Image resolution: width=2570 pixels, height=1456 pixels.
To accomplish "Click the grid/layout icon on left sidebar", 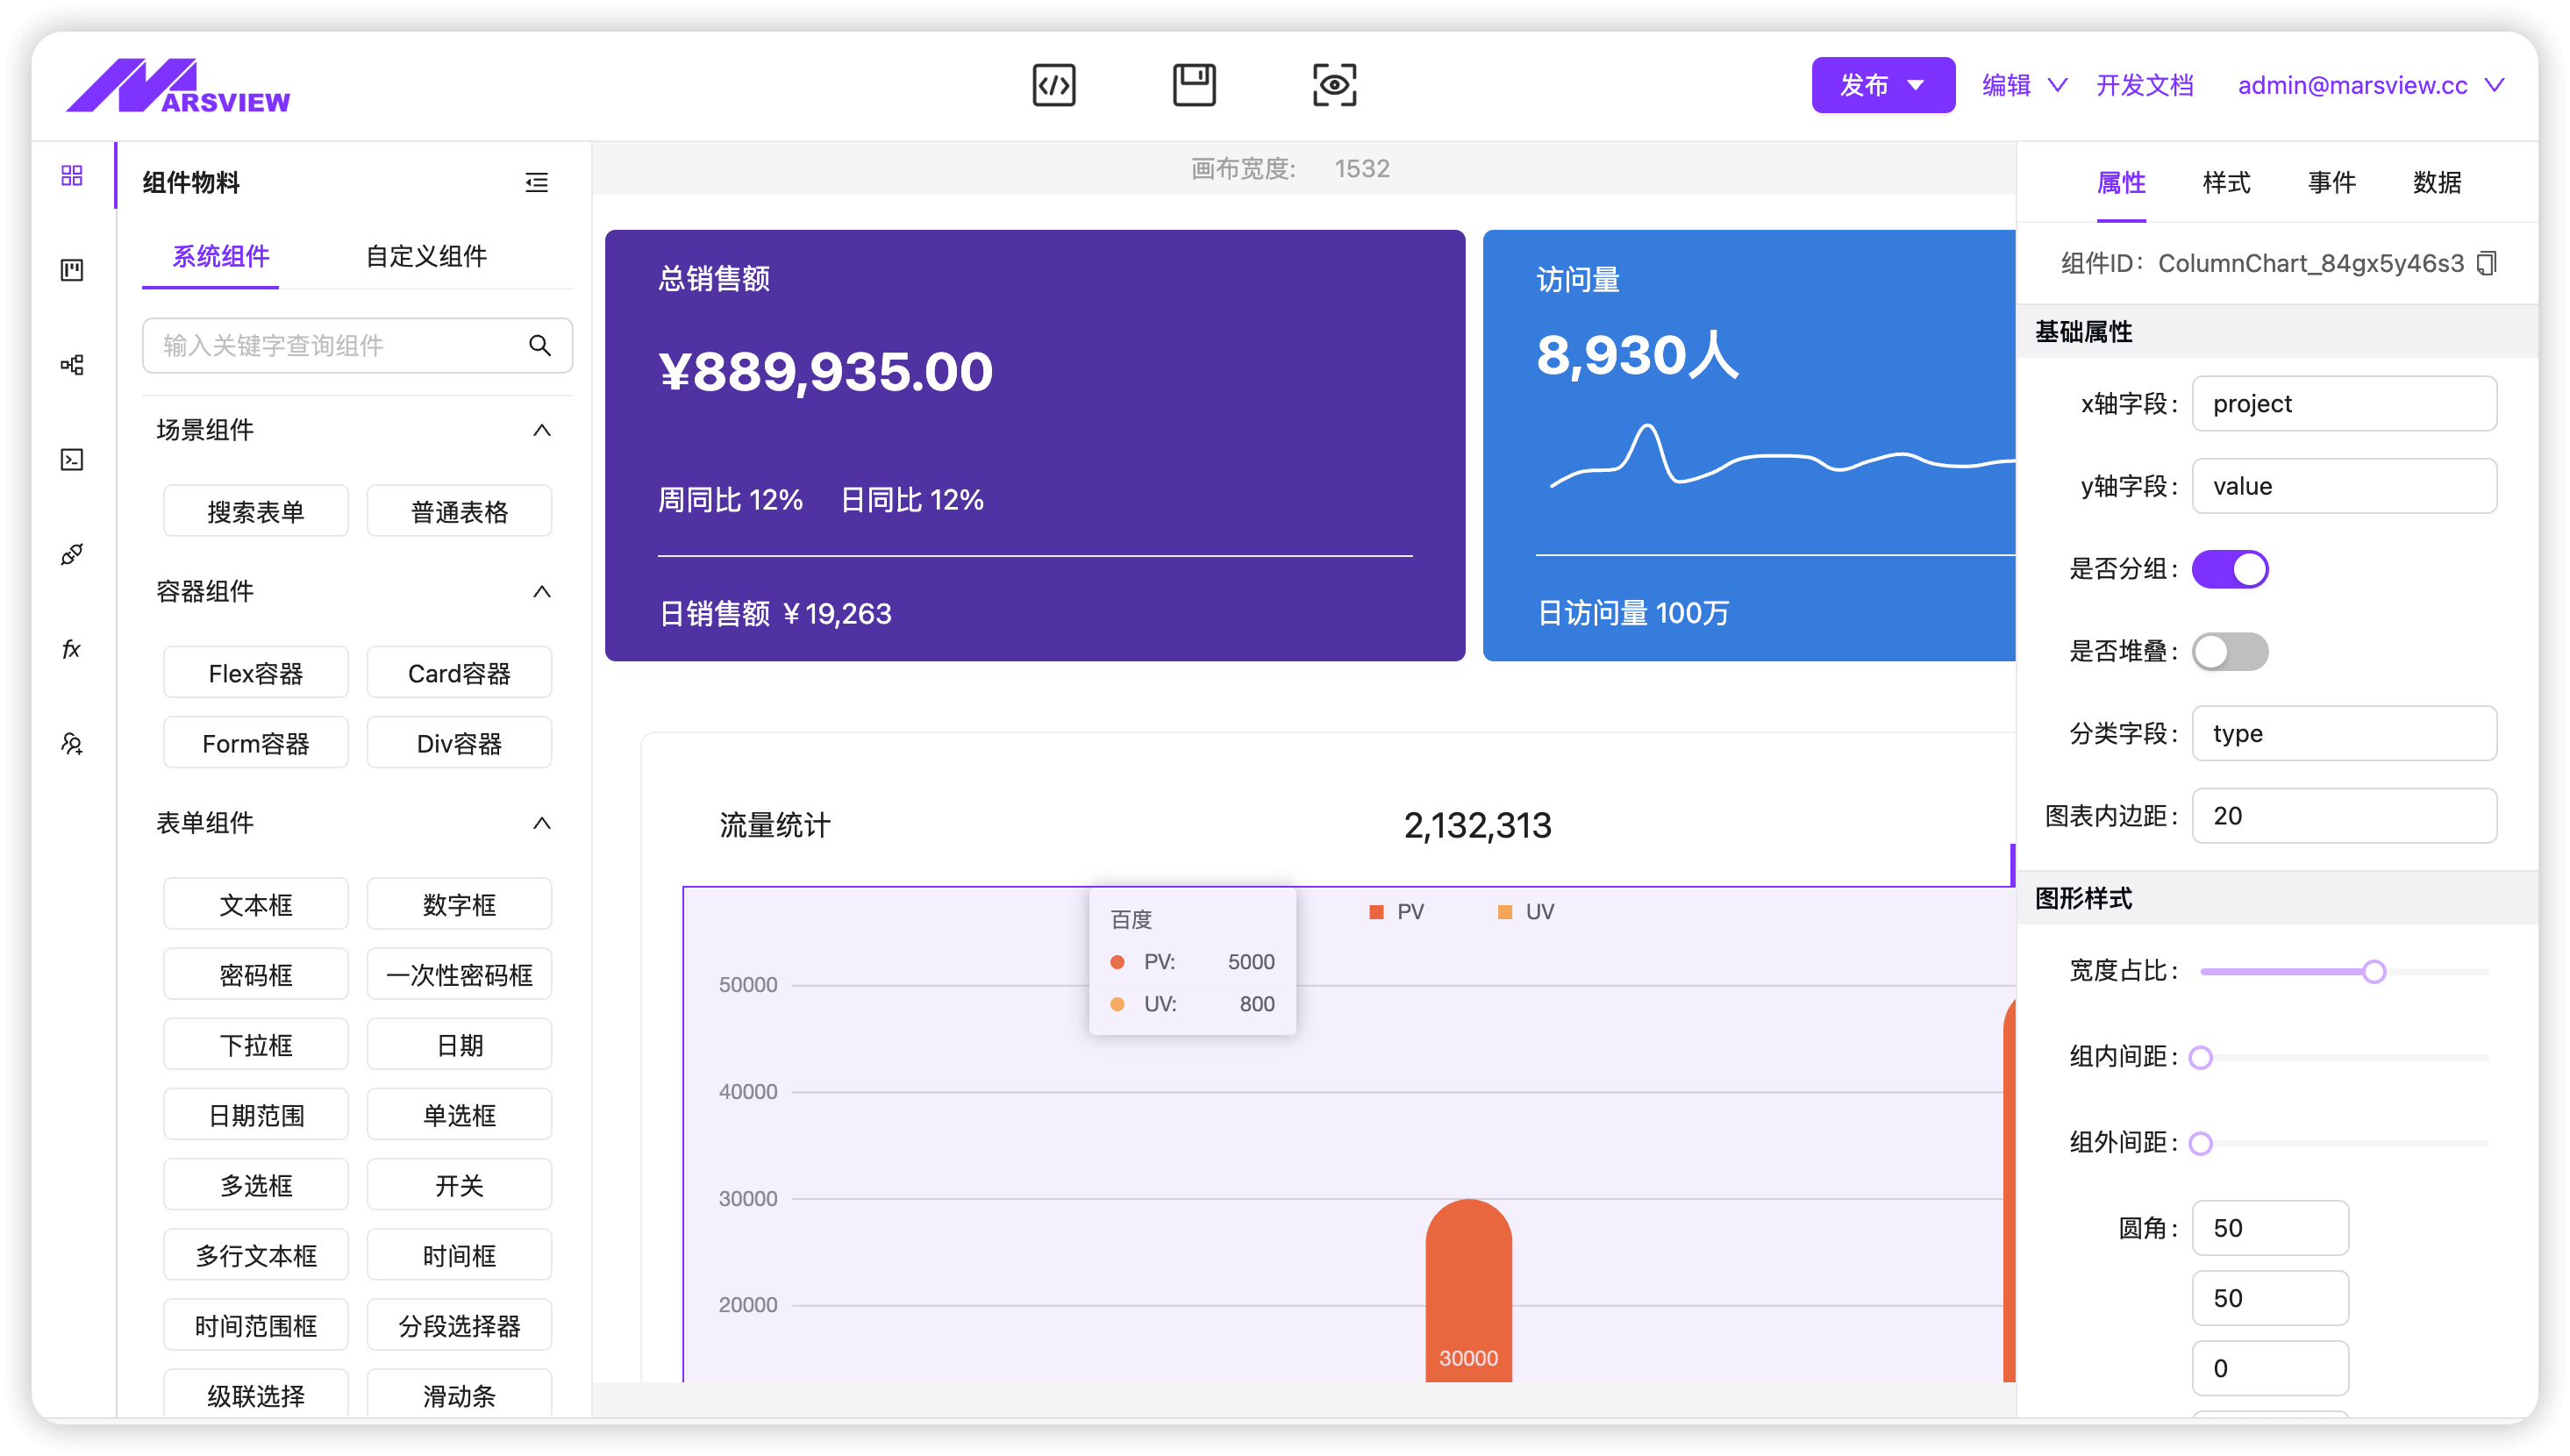I will click(x=70, y=176).
